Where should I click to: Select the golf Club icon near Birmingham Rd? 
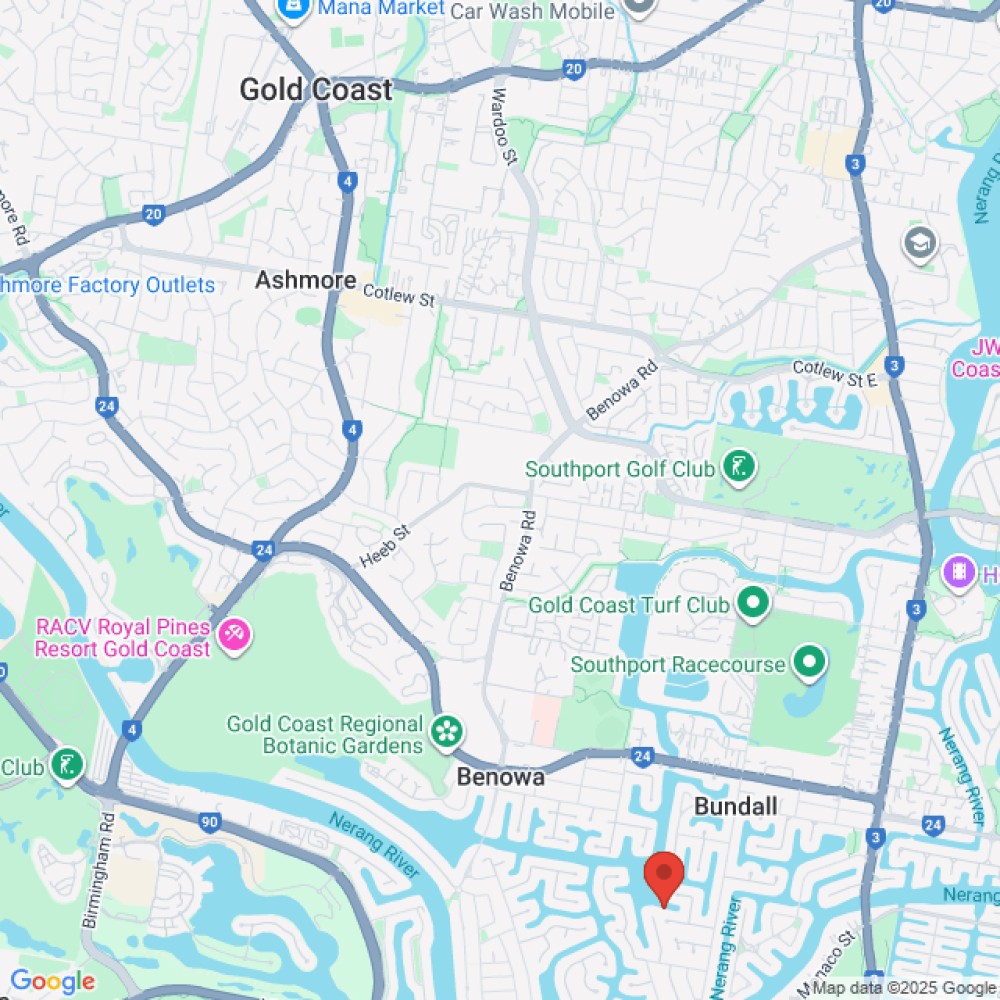click(67, 765)
